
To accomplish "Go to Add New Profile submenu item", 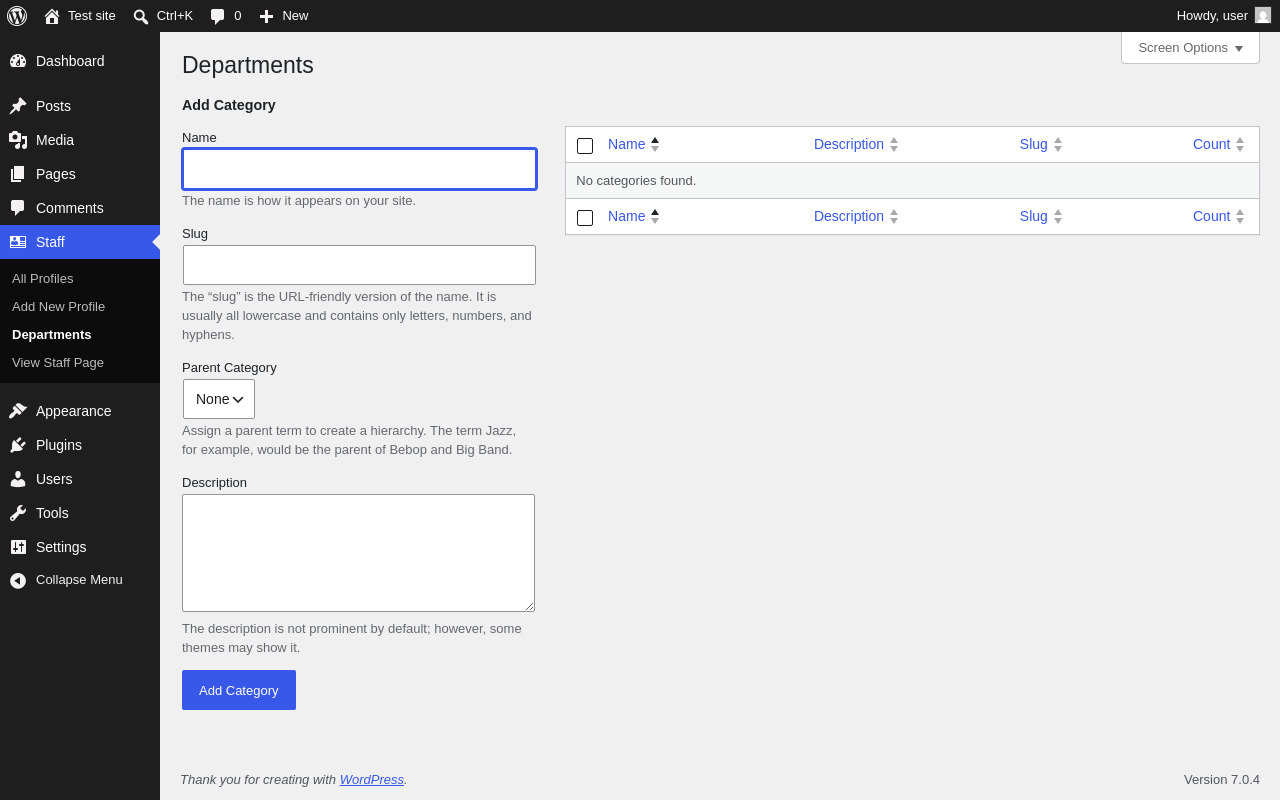I will tap(59, 306).
